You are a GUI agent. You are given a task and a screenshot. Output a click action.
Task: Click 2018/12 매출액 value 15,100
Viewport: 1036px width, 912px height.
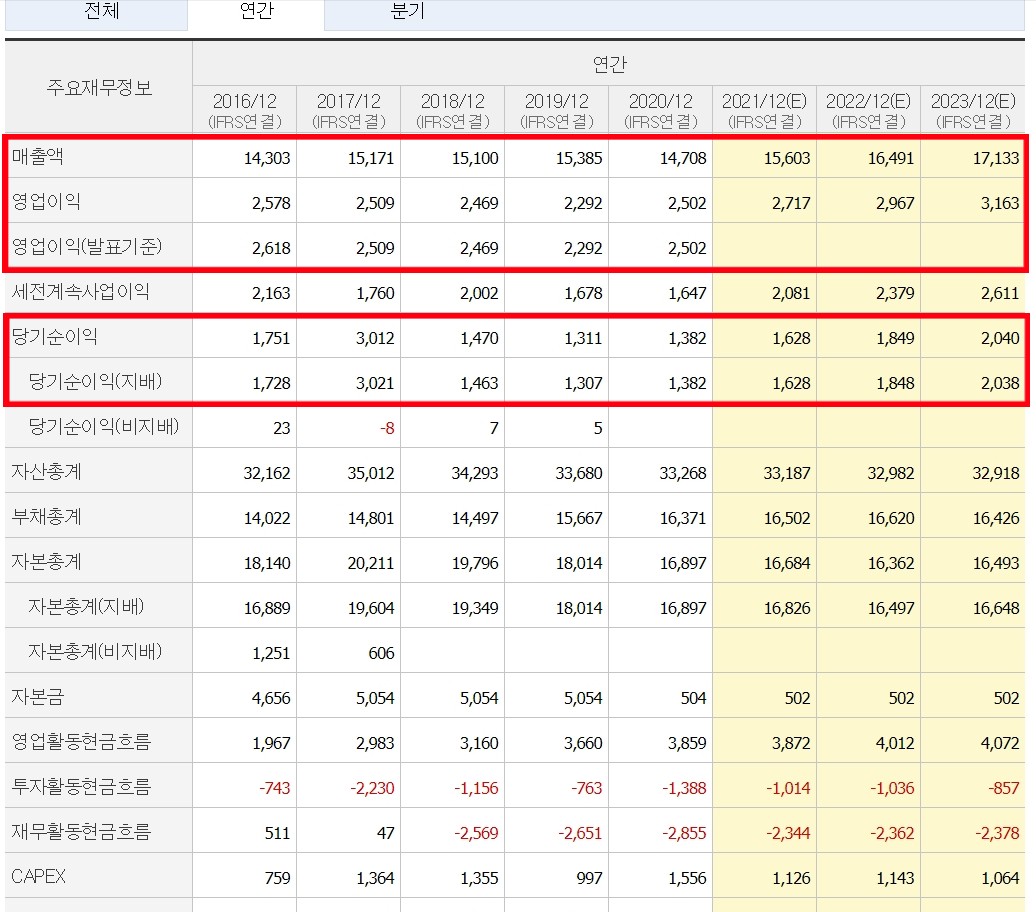[x=475, y=158]
